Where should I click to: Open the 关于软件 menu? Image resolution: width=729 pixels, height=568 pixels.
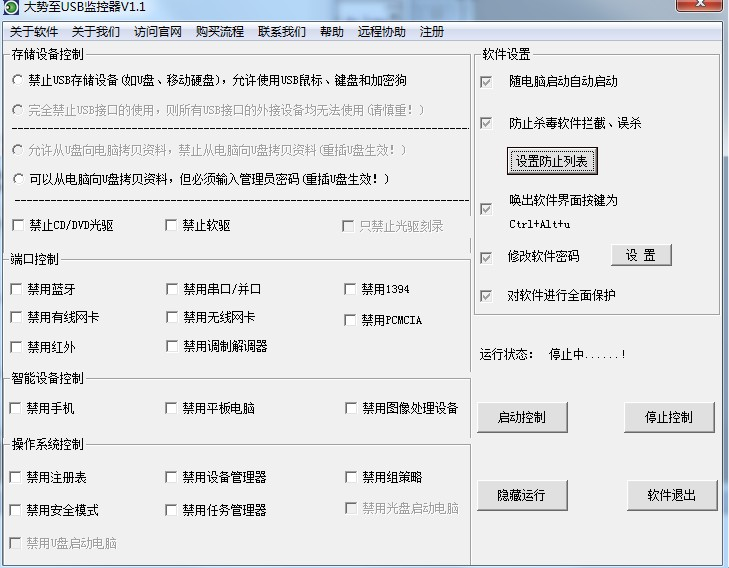pyautogui.click(x=34, y=32)
